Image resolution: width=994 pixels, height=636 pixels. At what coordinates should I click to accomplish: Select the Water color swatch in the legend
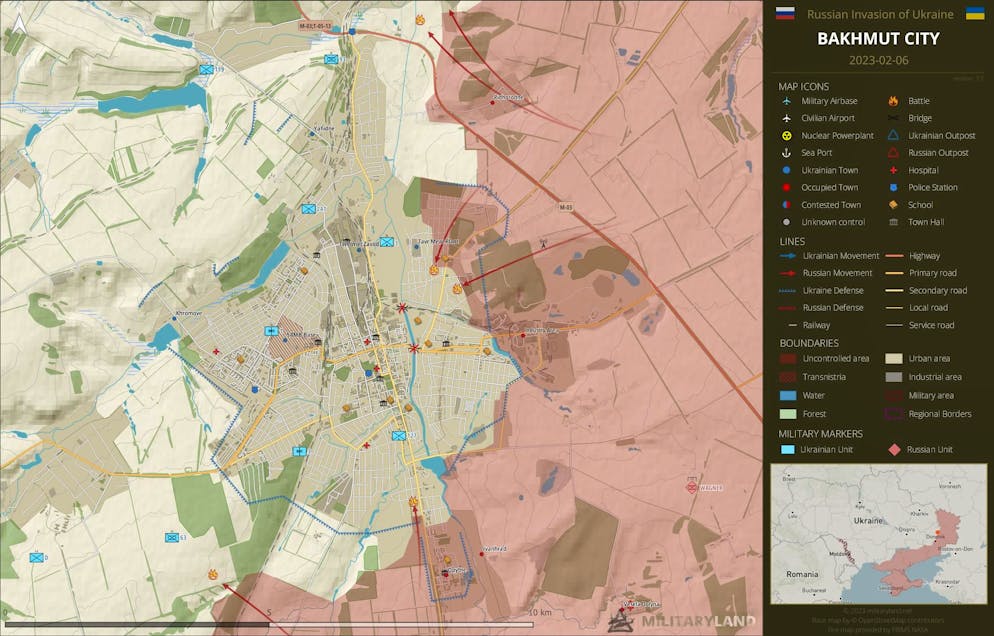[788, 395]
